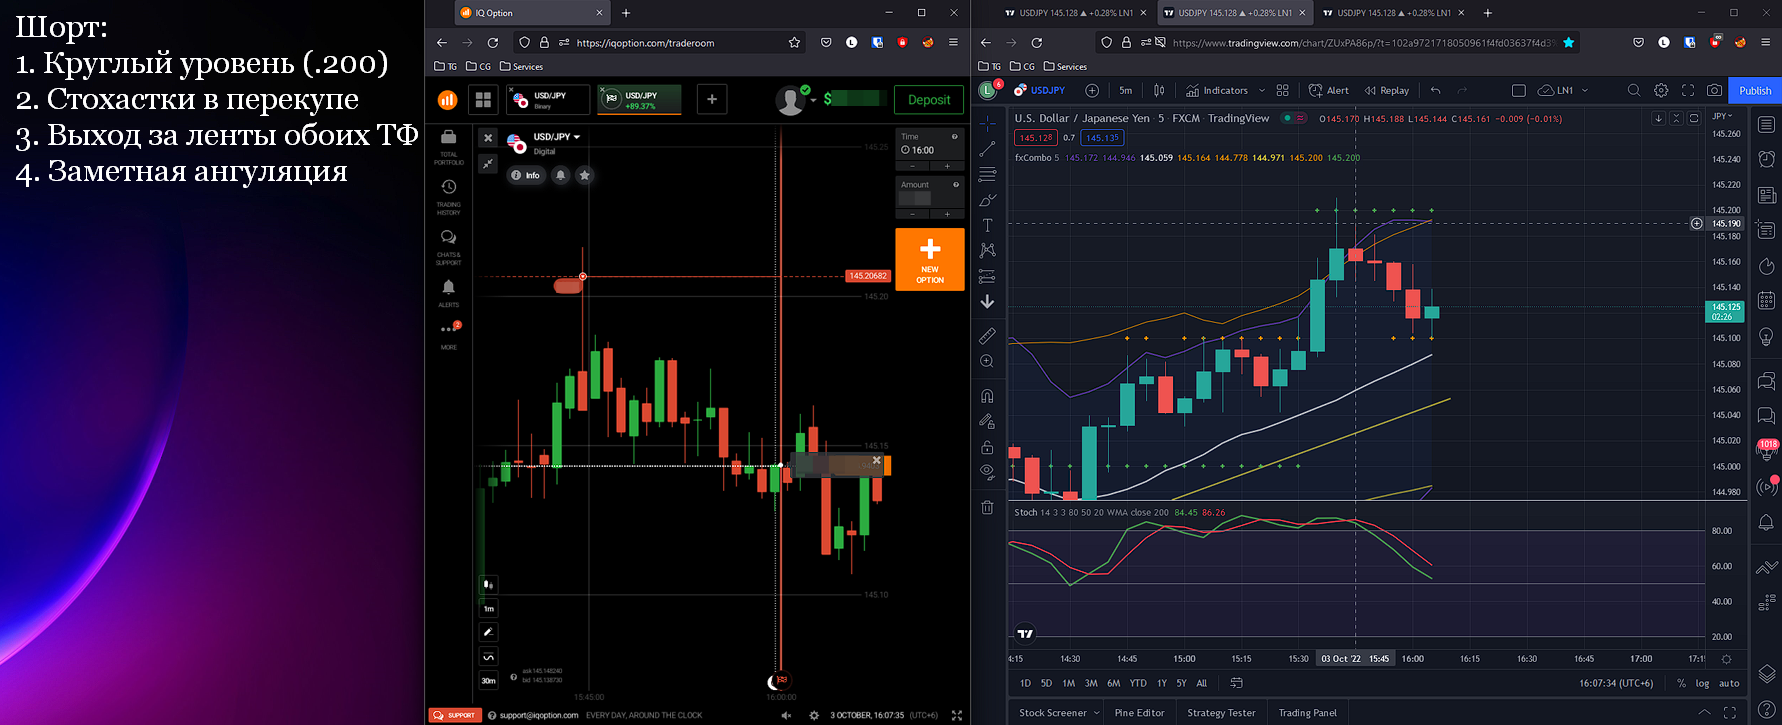Viewport: 1782px width, 725px height.
Task: Open the TradingView quick search magnifier
Action: click(1634, 90)
